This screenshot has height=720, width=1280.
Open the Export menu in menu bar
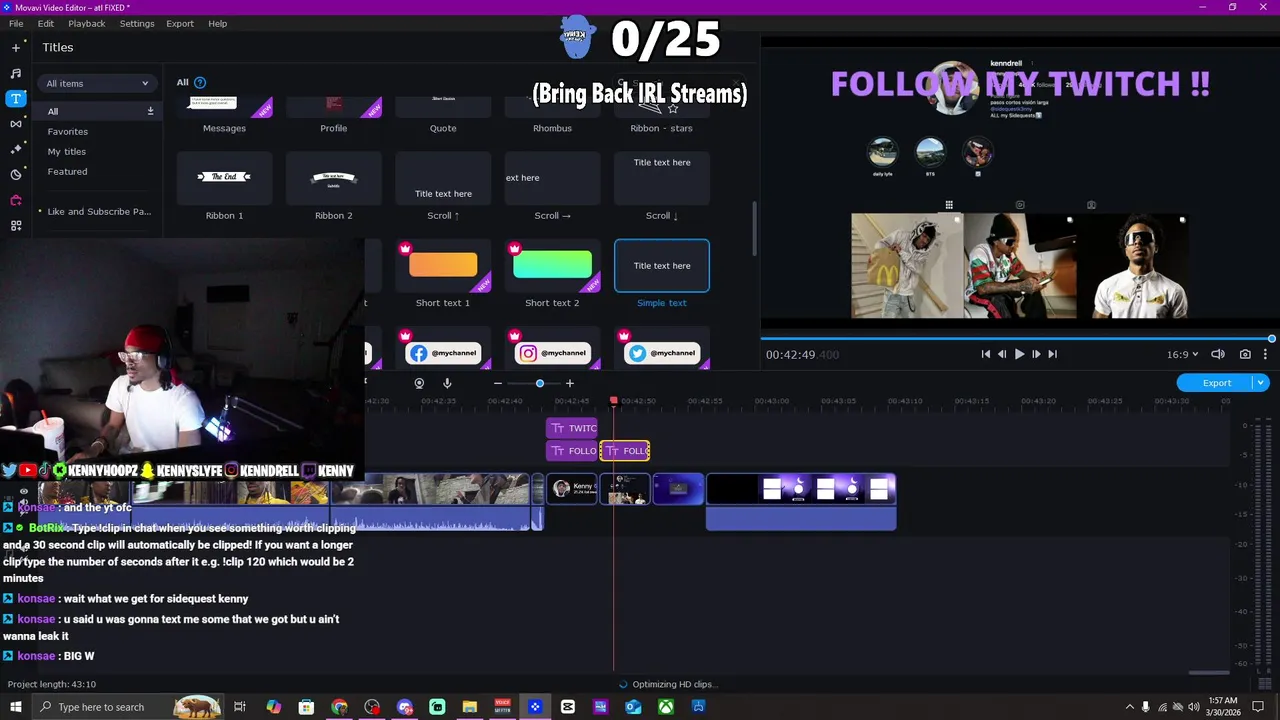tap(180, 23)
